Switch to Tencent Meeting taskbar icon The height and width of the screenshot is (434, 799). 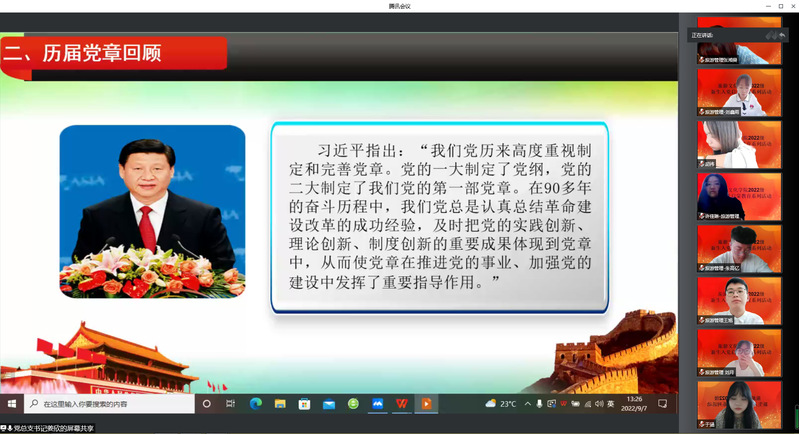coord(377,404)
